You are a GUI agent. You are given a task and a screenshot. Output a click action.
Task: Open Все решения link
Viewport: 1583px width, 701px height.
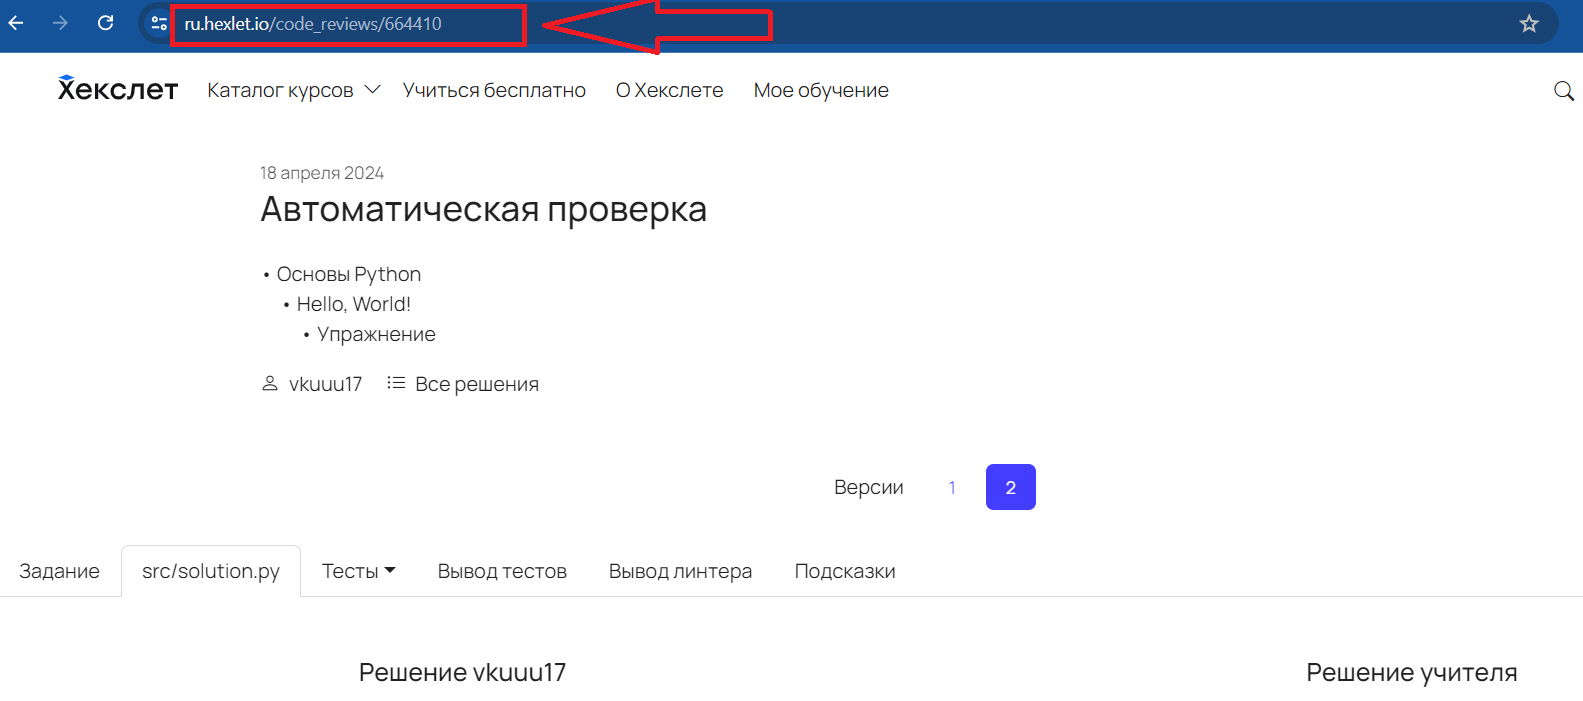coord(476,384)
